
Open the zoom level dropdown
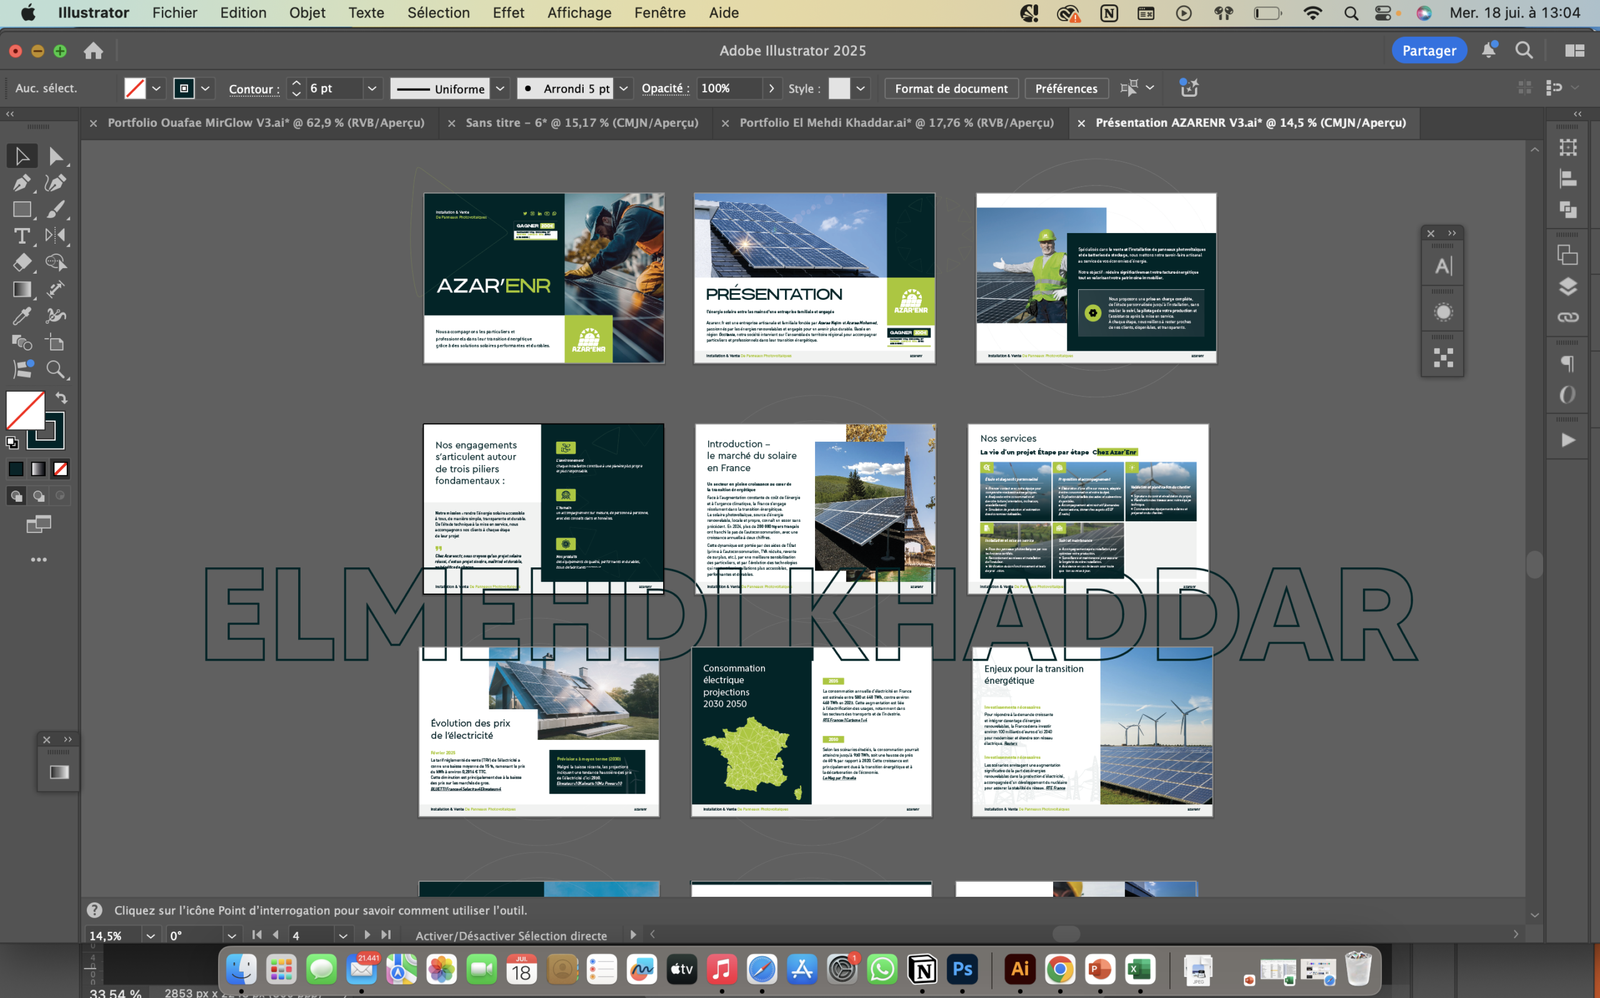[x=150, y=936]
